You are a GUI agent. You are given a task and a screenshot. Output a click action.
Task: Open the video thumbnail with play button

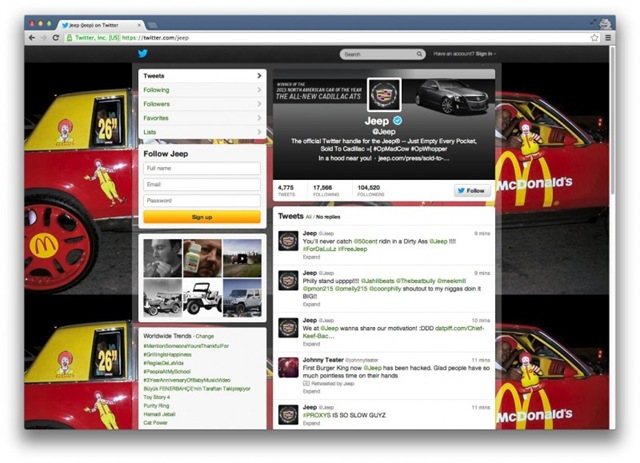pyautogui.click(x=241, y=258)
